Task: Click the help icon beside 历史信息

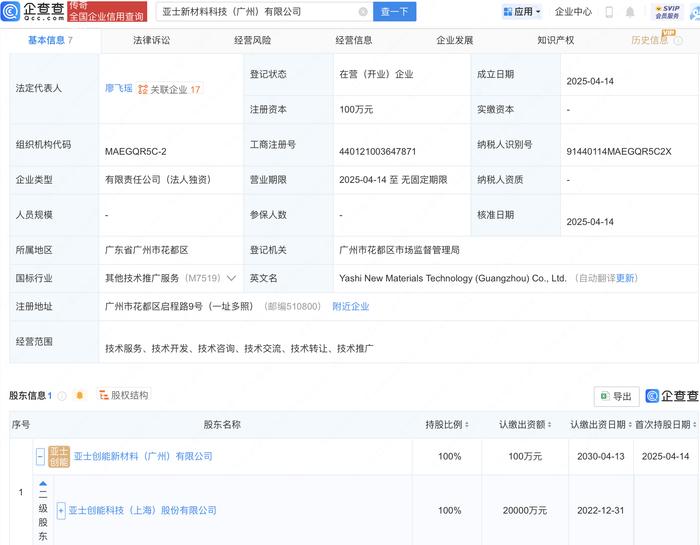Action: (678, 41)
